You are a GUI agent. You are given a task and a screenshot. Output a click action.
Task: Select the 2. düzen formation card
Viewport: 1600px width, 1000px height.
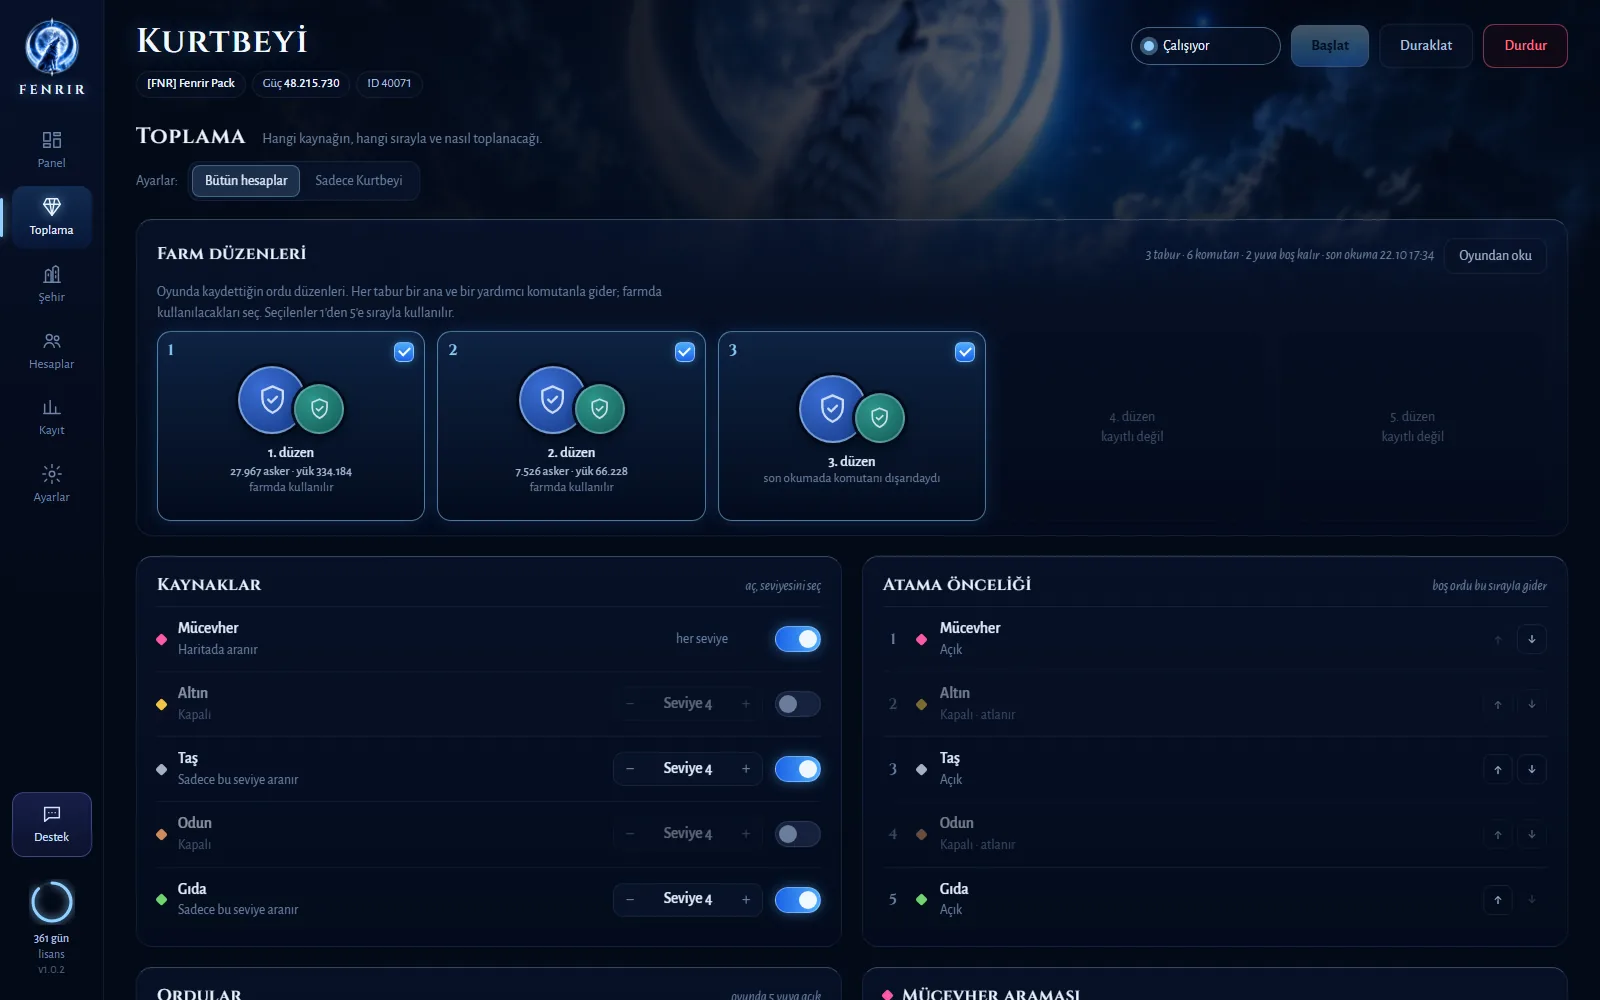[x=571, y=426]
